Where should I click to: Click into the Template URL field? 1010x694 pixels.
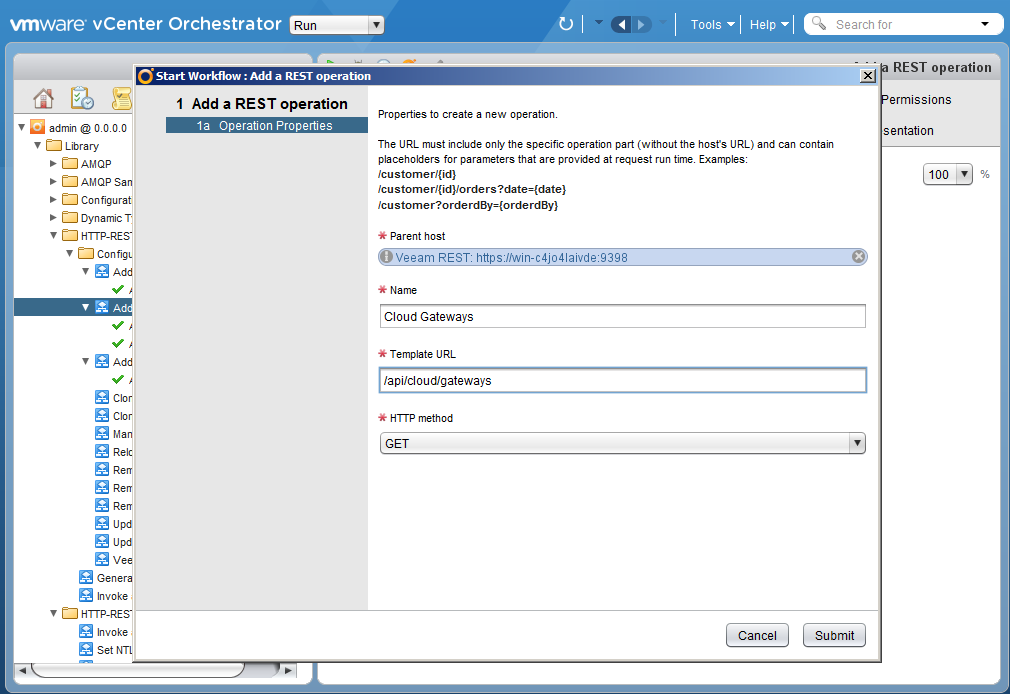[x=622, y=380]
